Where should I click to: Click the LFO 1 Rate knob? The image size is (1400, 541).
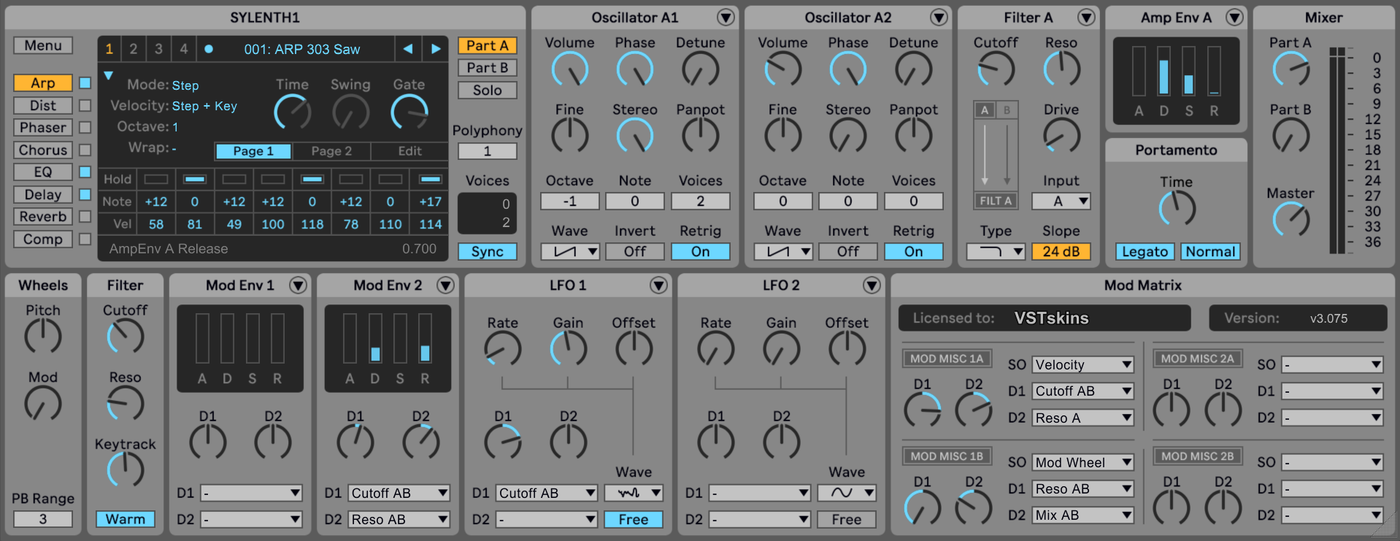click(503, 348)
